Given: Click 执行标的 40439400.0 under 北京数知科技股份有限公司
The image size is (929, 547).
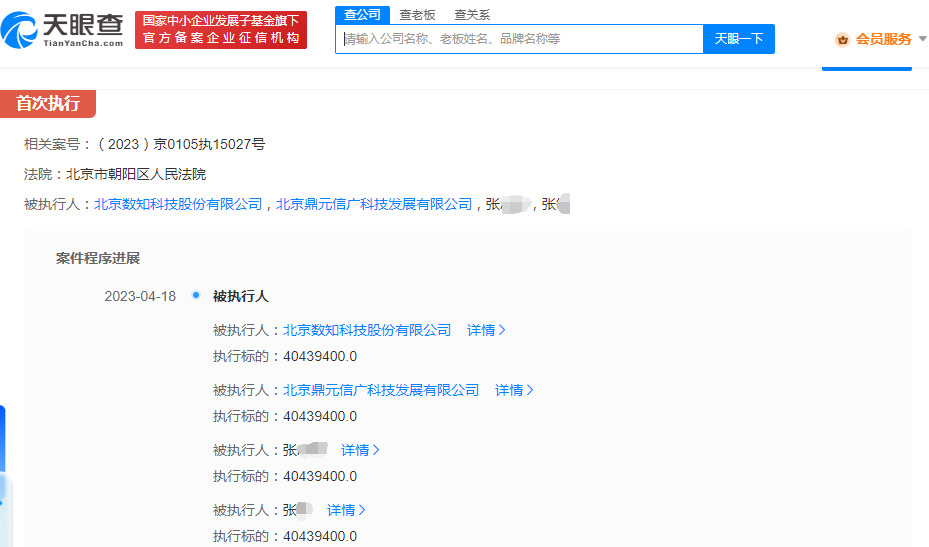Looking at the screenshot, I should click(285, 356).
